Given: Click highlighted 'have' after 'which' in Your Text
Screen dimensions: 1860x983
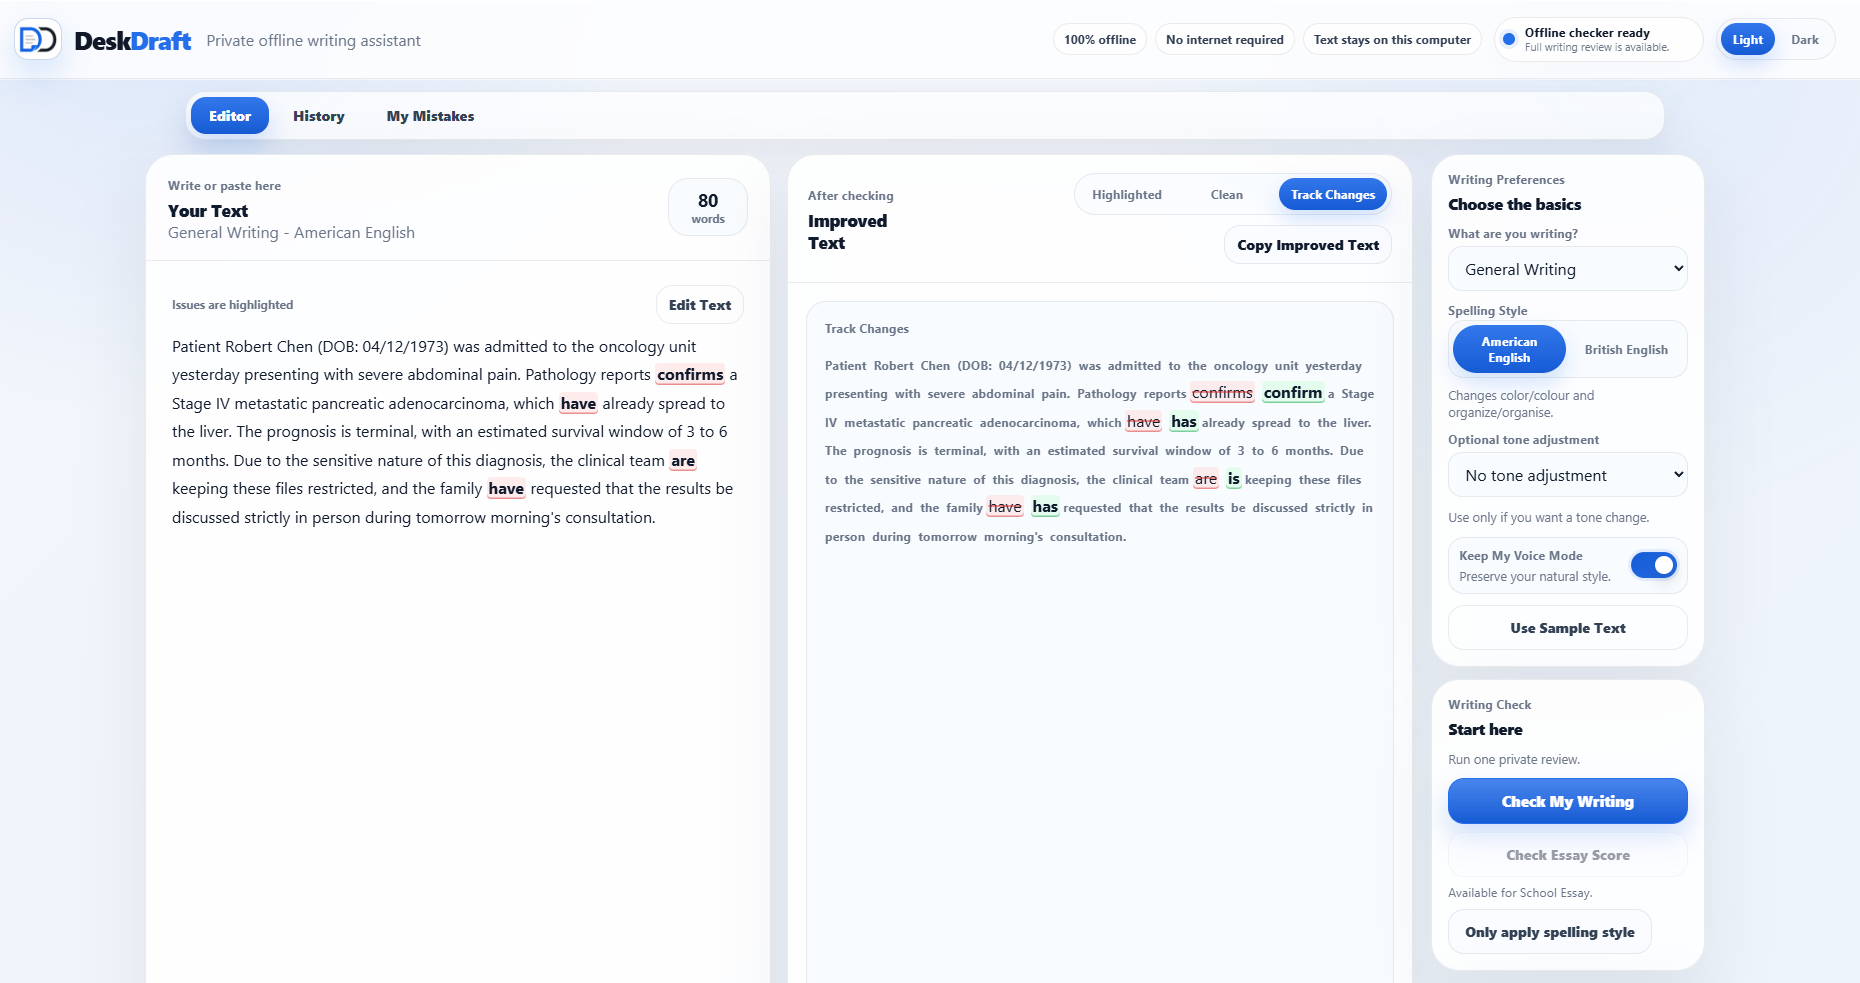Looking at the screenshot, I should coord(578,404).
